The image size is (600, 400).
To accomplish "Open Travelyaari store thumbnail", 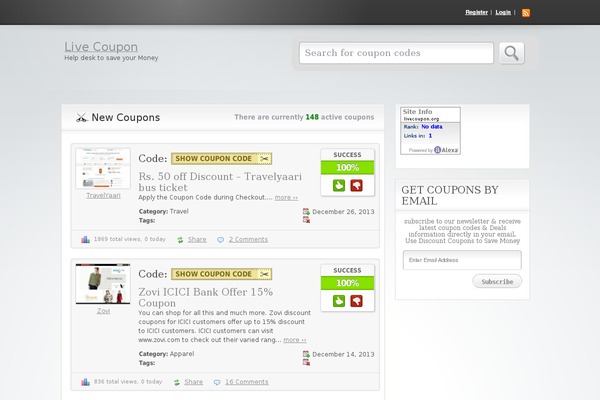I will 103,168.
